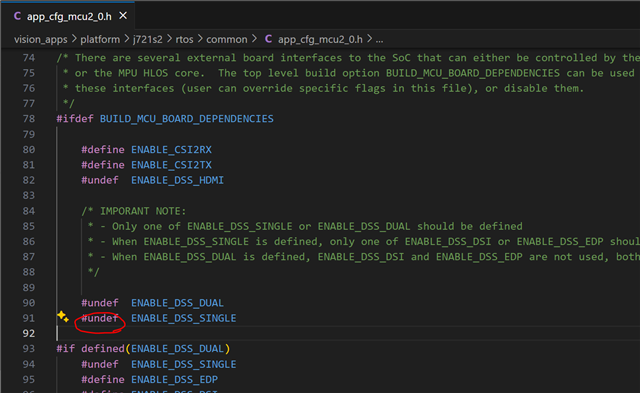Expand the breadcrumb ellipsis symbols

pos(379,40)
